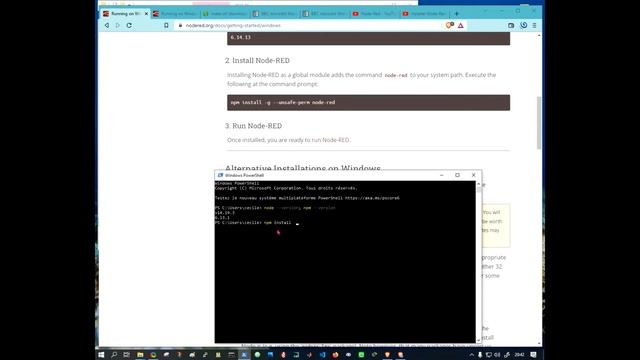Maximize the Windows PowerShell window
This screenshot has height=360, width=640.
pyautogui.click(x=458, y=175)
